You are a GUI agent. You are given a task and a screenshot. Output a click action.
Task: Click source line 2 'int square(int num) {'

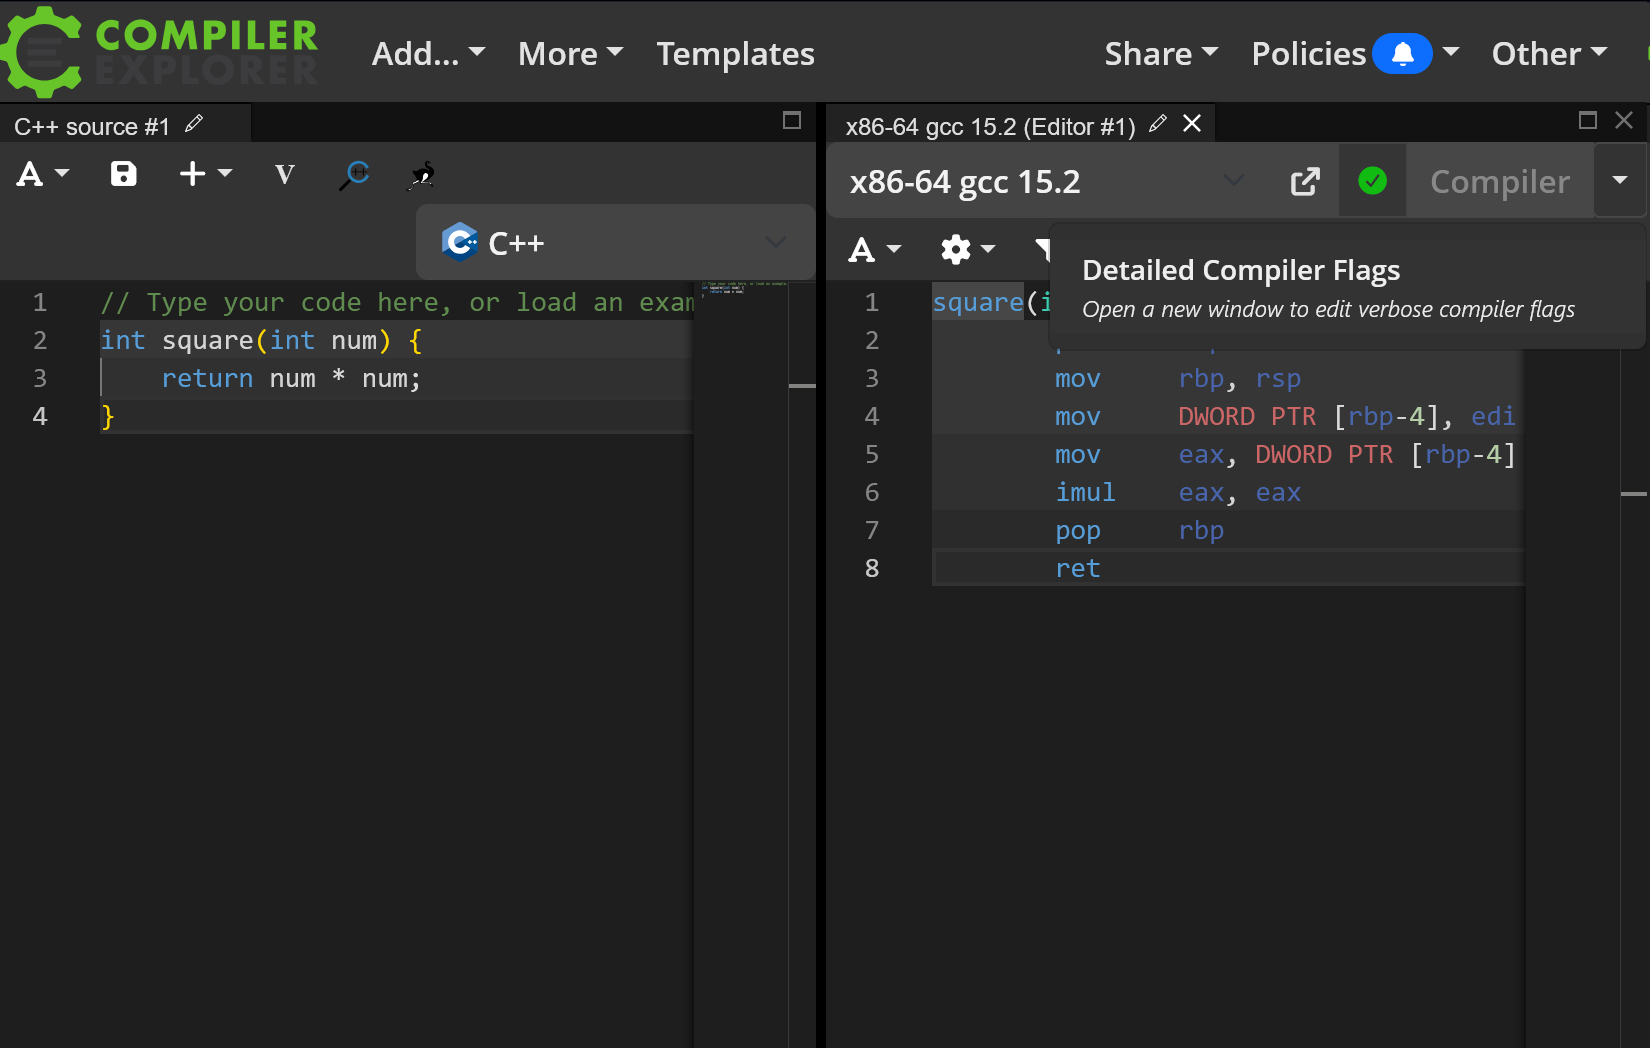(261, 341)
